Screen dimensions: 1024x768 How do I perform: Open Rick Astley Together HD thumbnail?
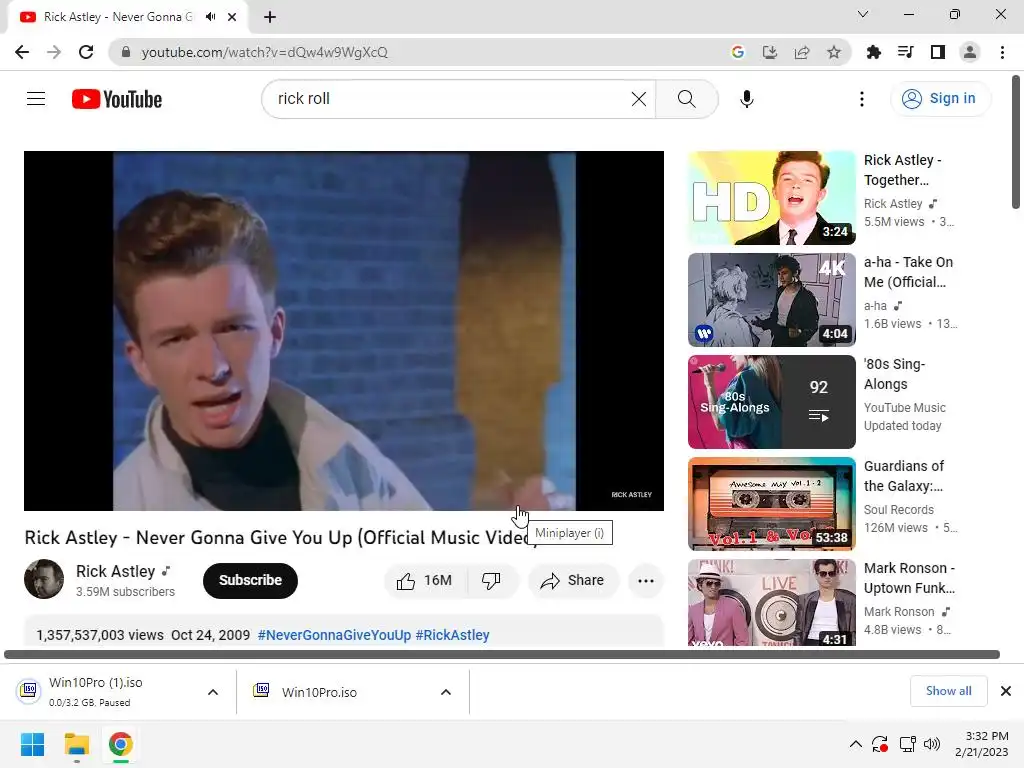771,198
